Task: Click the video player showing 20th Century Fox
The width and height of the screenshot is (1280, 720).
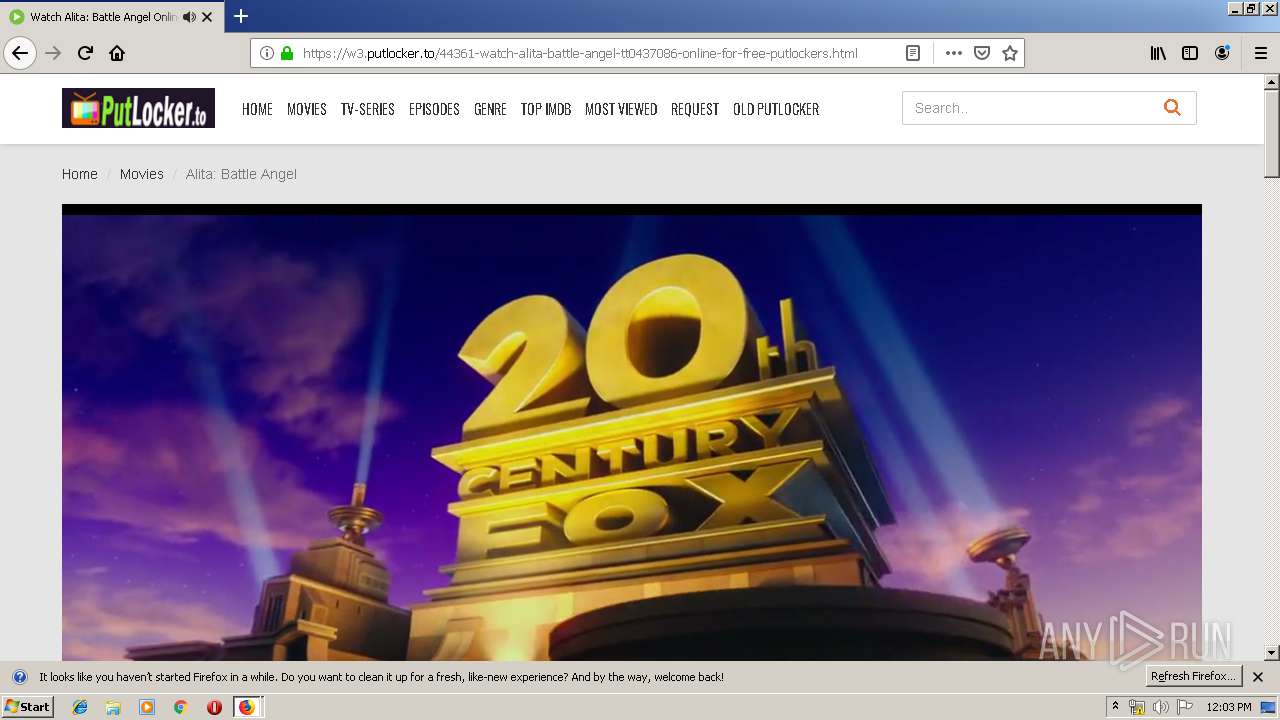Action: tap(632, 433)
